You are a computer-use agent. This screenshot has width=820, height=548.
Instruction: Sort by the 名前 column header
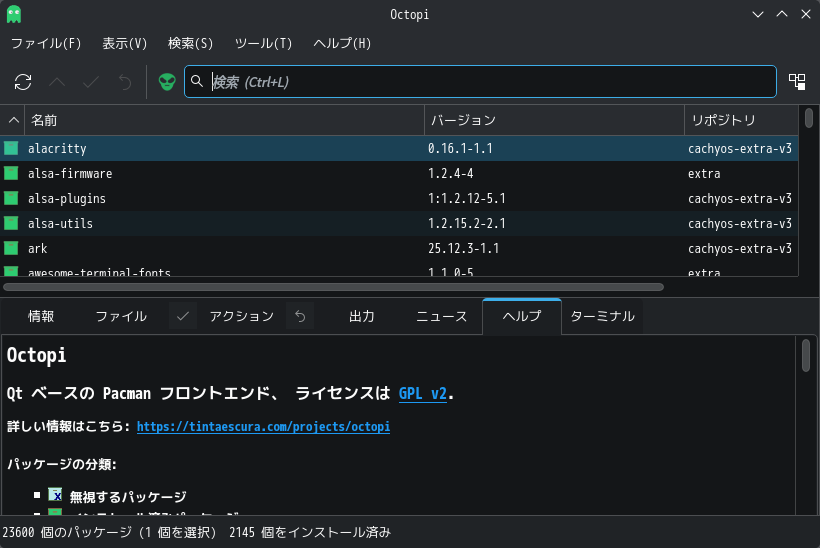(224, 120)
